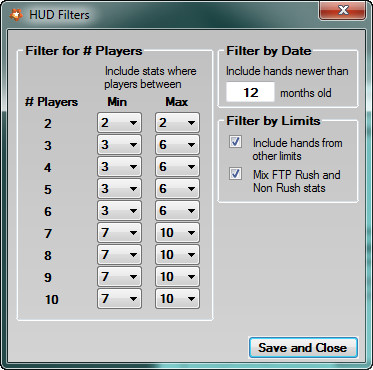Screen dimensions: 373x370
Task: Click the months old input field
Action: (x=250, y=92)
